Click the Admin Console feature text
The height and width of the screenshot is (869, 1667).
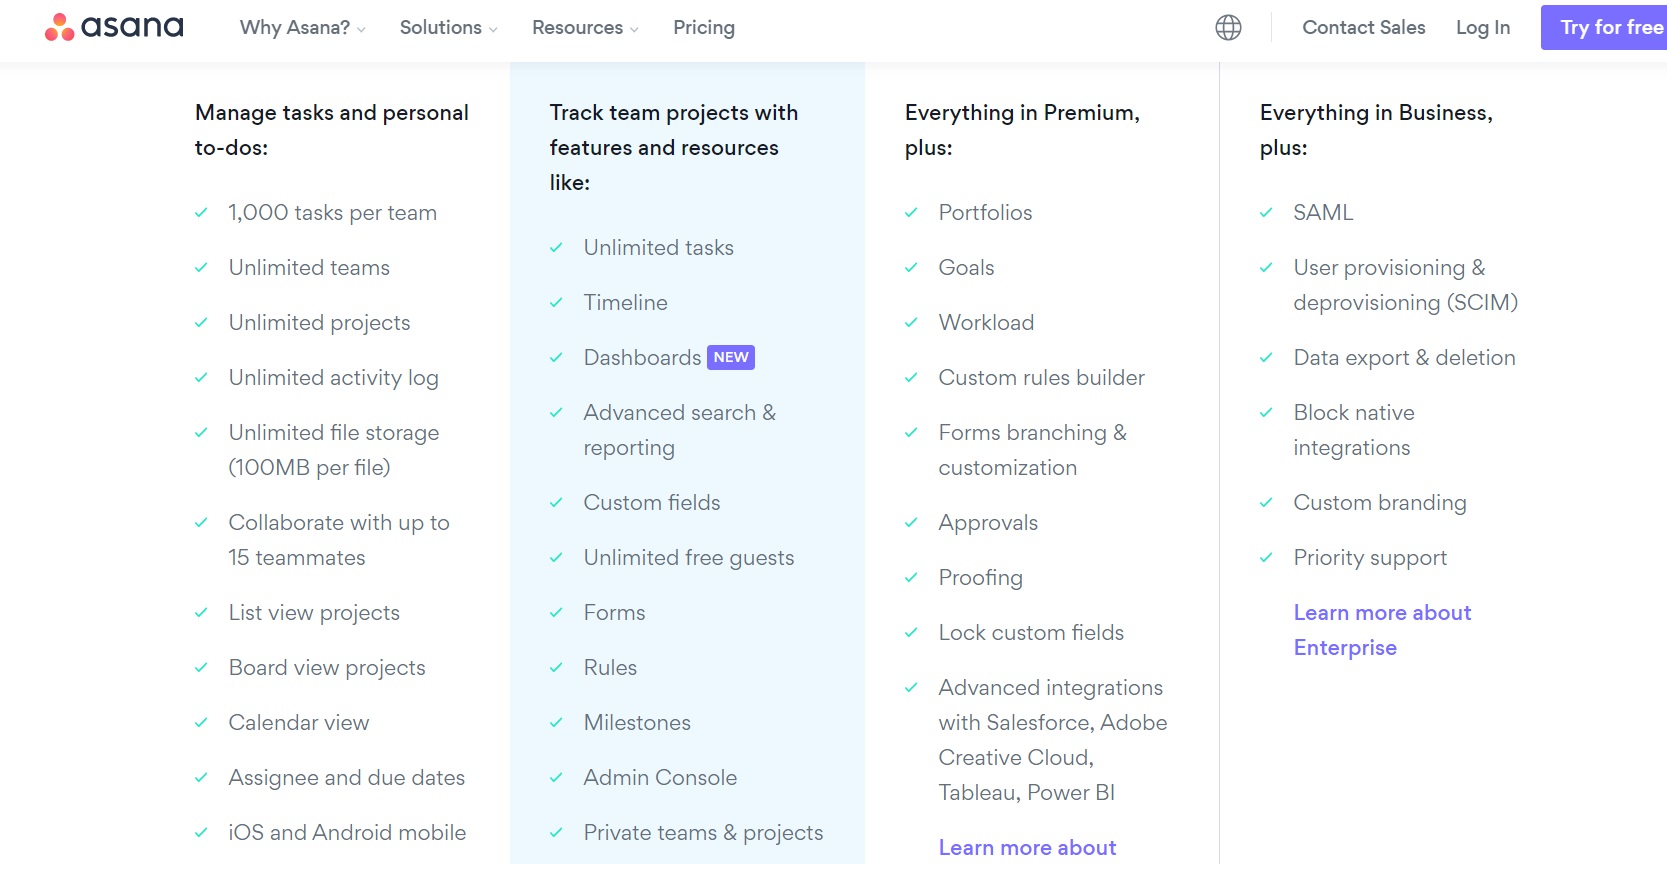pos(660,778)
